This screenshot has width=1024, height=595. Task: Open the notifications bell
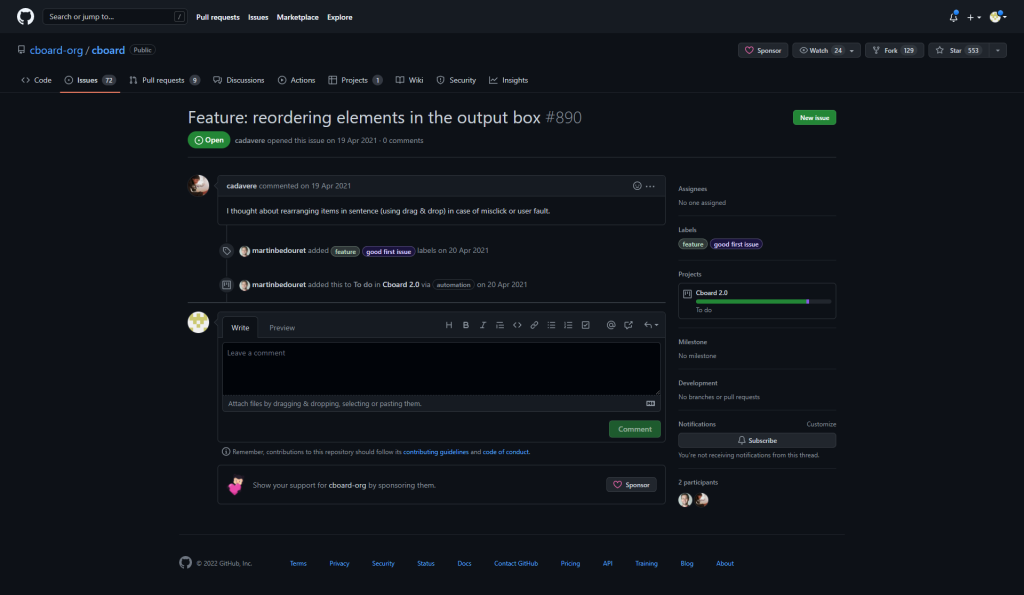(953, 17)
